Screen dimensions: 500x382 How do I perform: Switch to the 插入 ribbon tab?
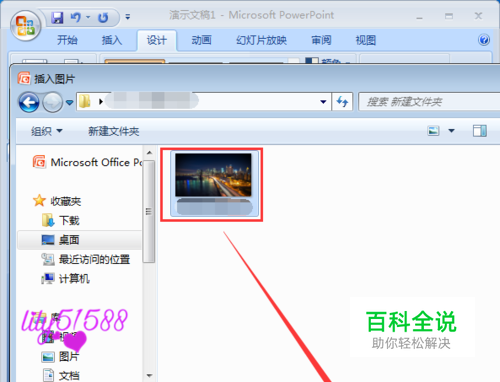point(112,40)
